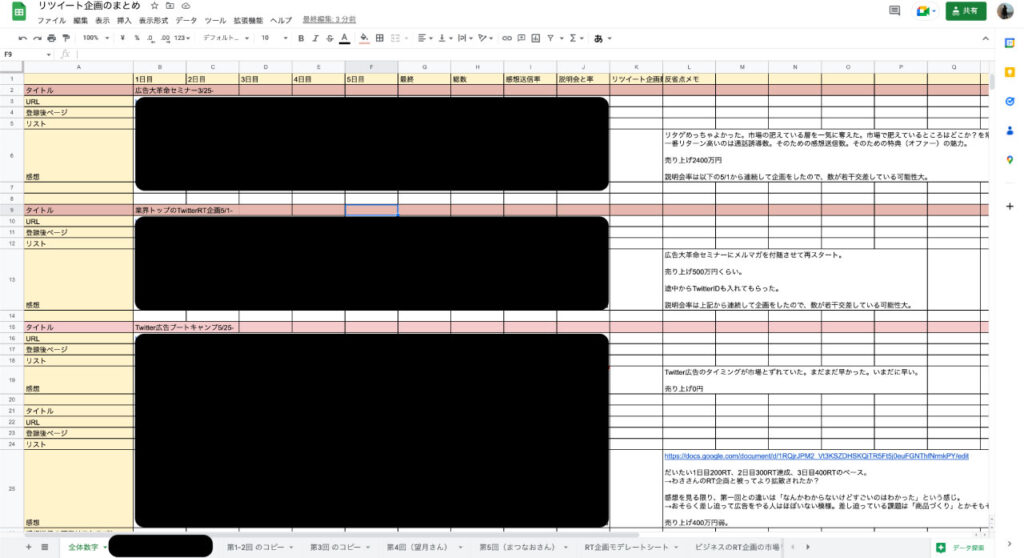Open Google Calendar in the side panel

(x=1010, y=43)
